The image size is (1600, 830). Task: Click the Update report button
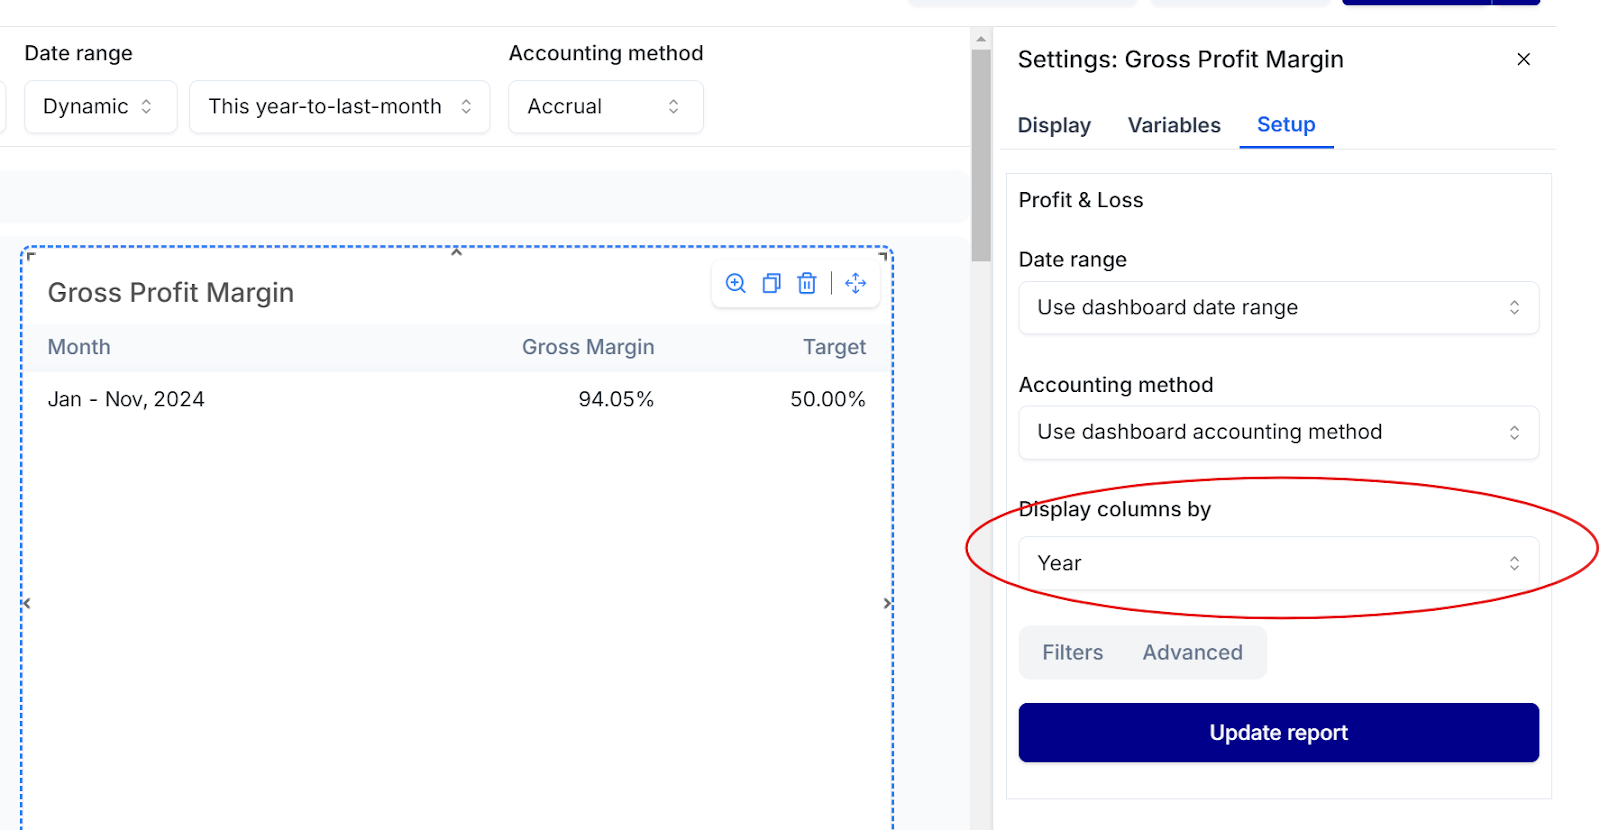(x=1278, y=732)
